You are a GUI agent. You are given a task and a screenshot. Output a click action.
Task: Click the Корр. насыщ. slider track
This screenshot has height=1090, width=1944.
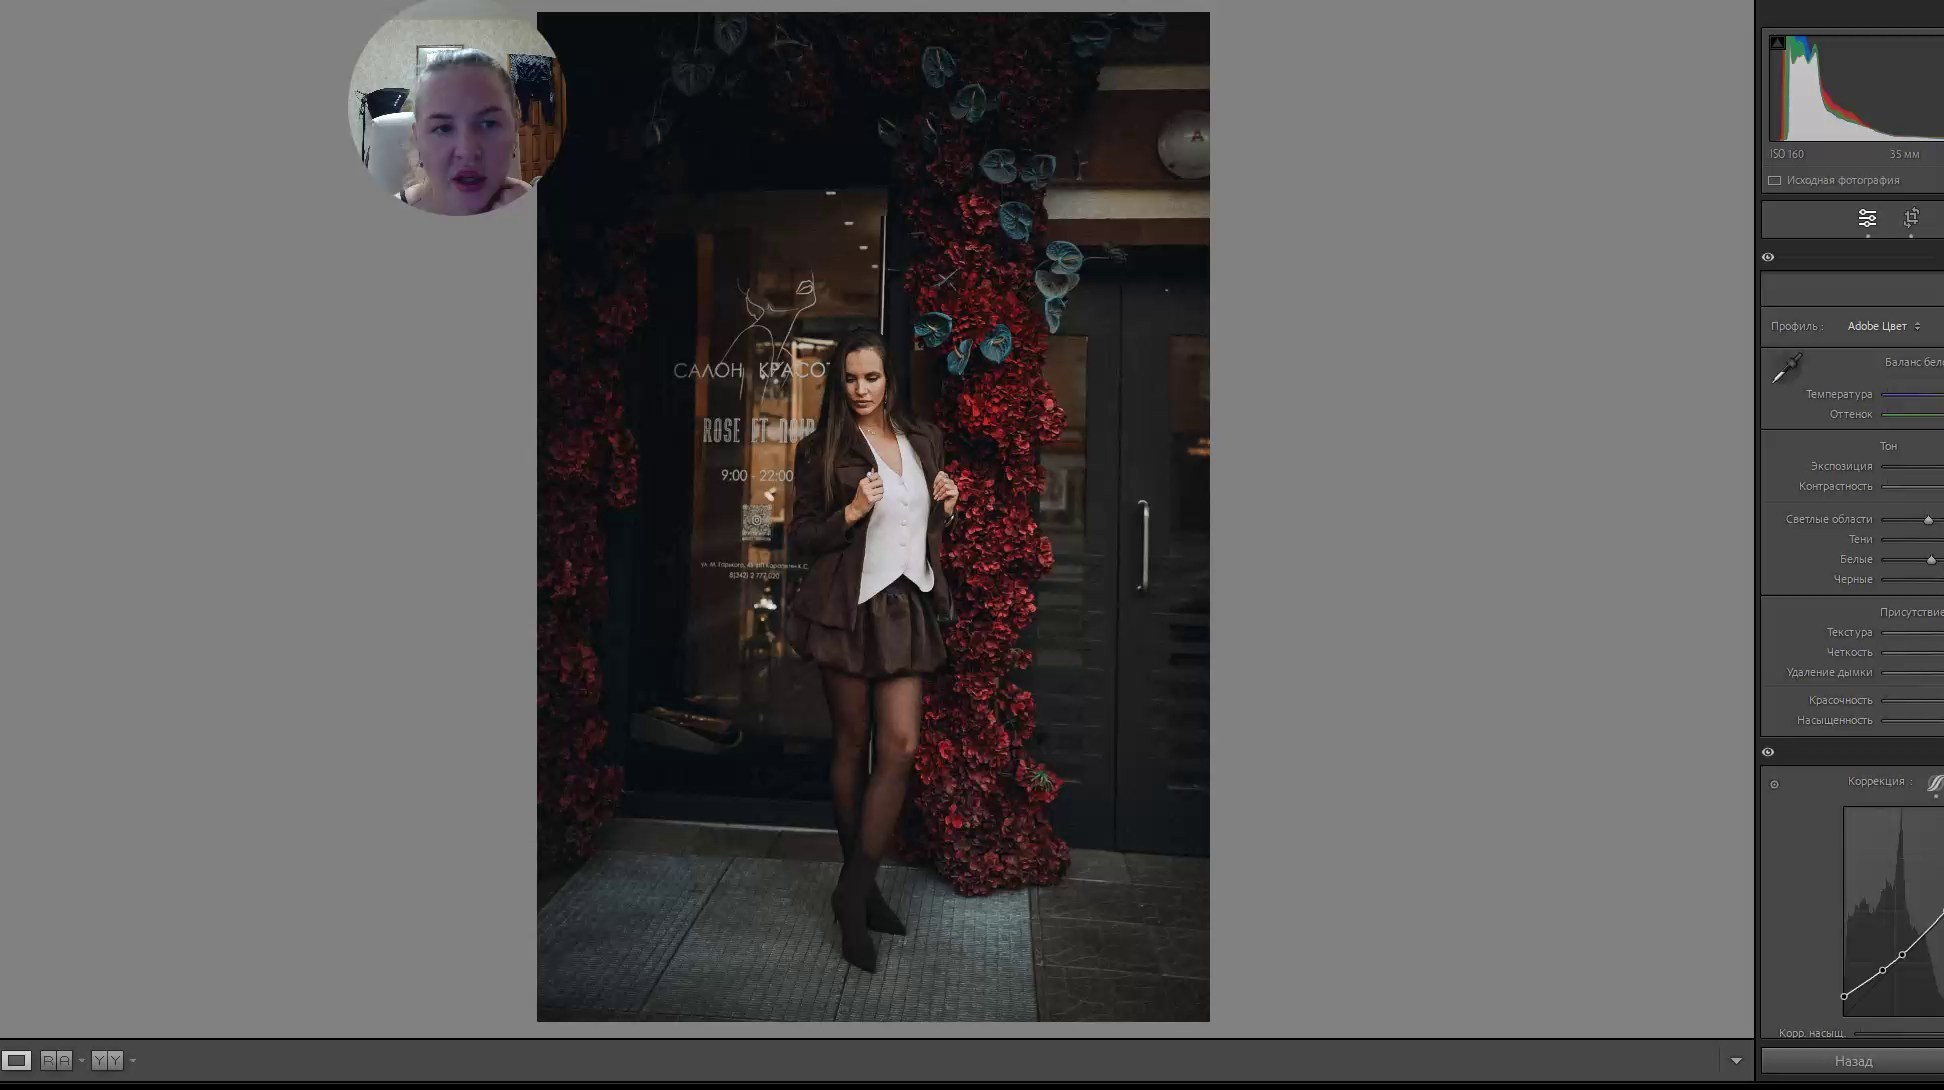[1899, 1034]
